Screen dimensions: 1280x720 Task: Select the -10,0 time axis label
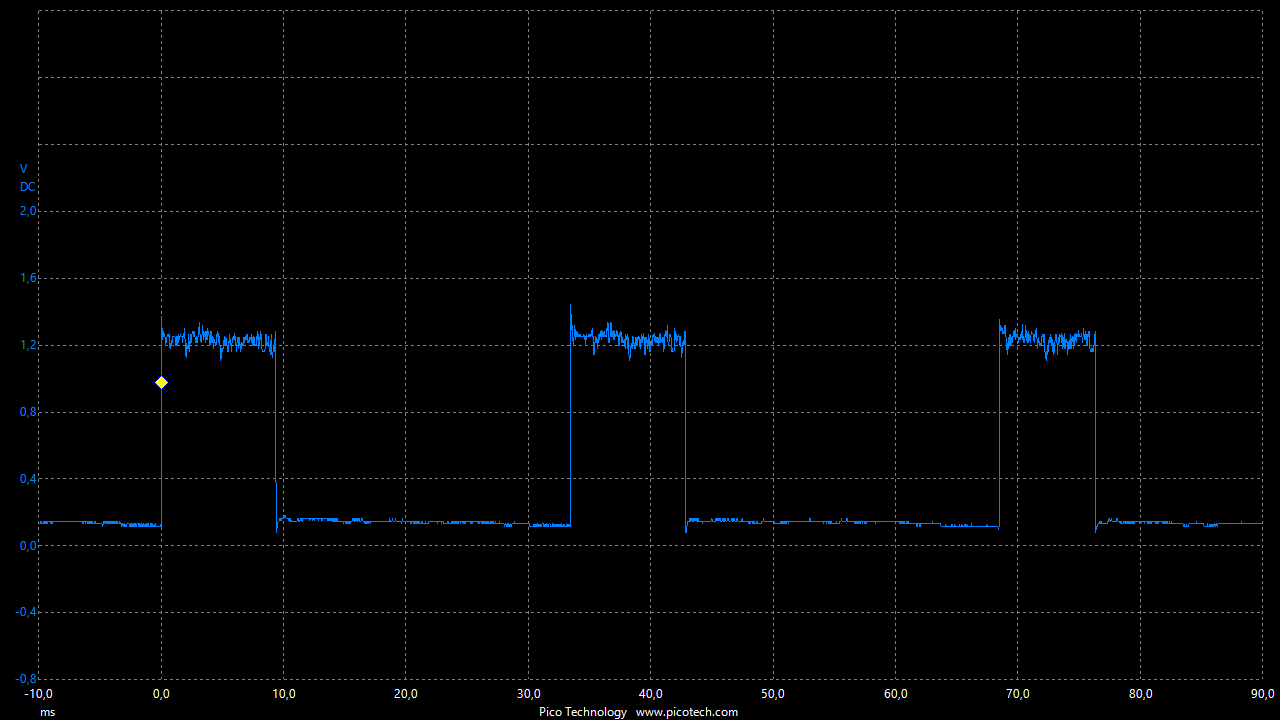[x=39, y=694]
